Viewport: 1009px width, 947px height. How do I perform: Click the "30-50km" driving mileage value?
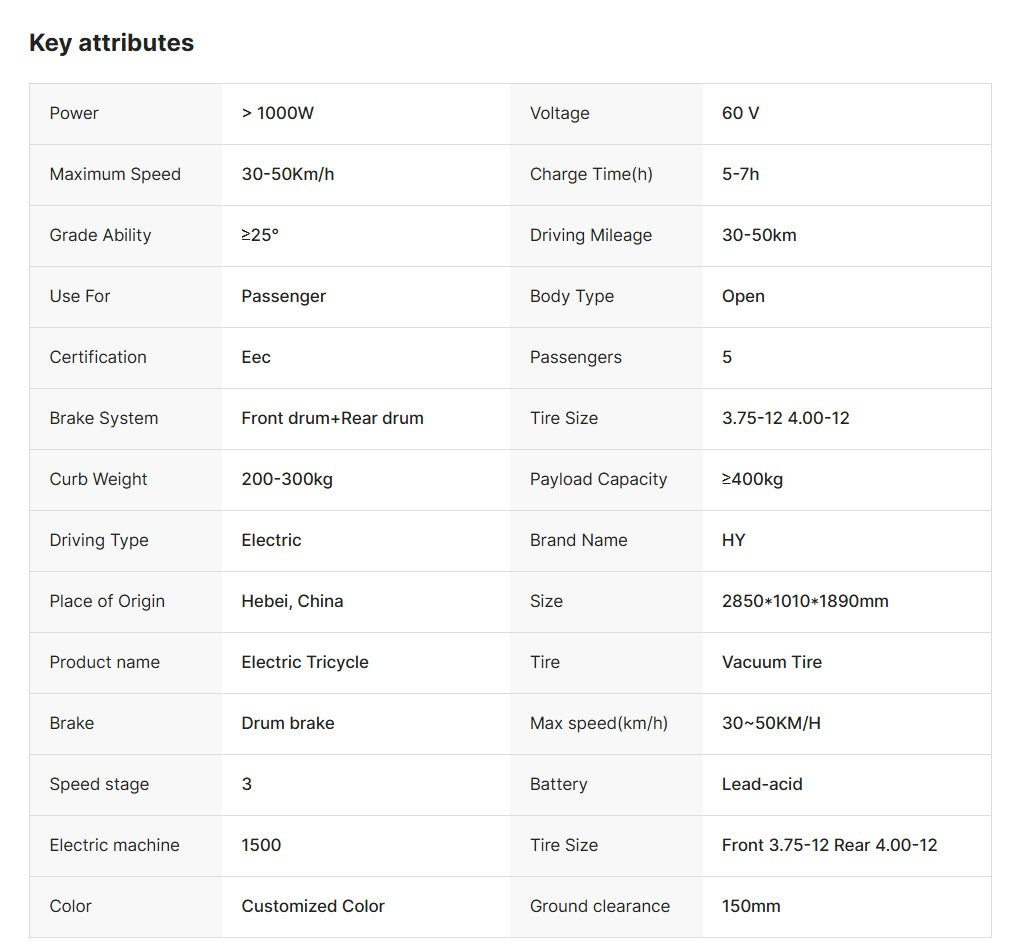(759, 235)
